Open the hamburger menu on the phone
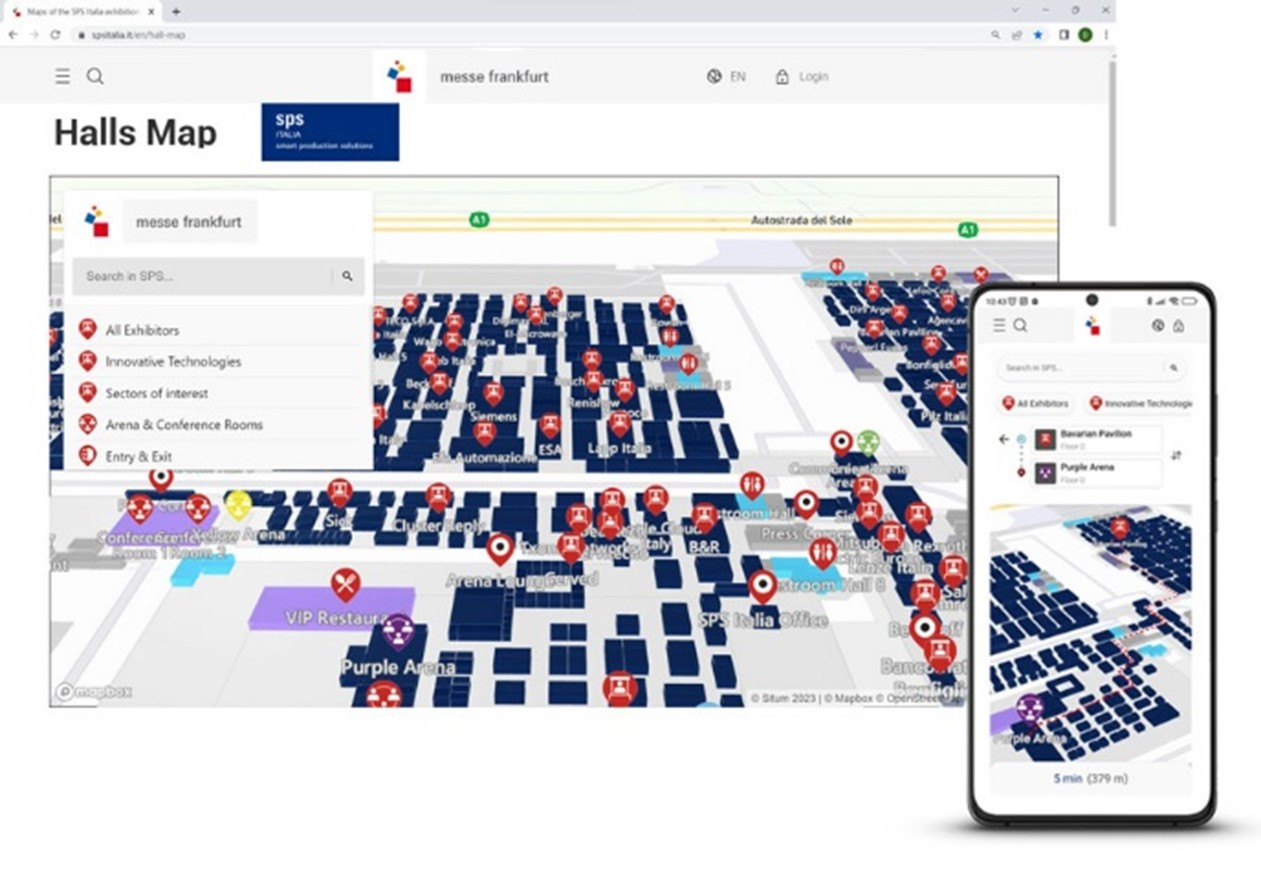 pos(999,325)
